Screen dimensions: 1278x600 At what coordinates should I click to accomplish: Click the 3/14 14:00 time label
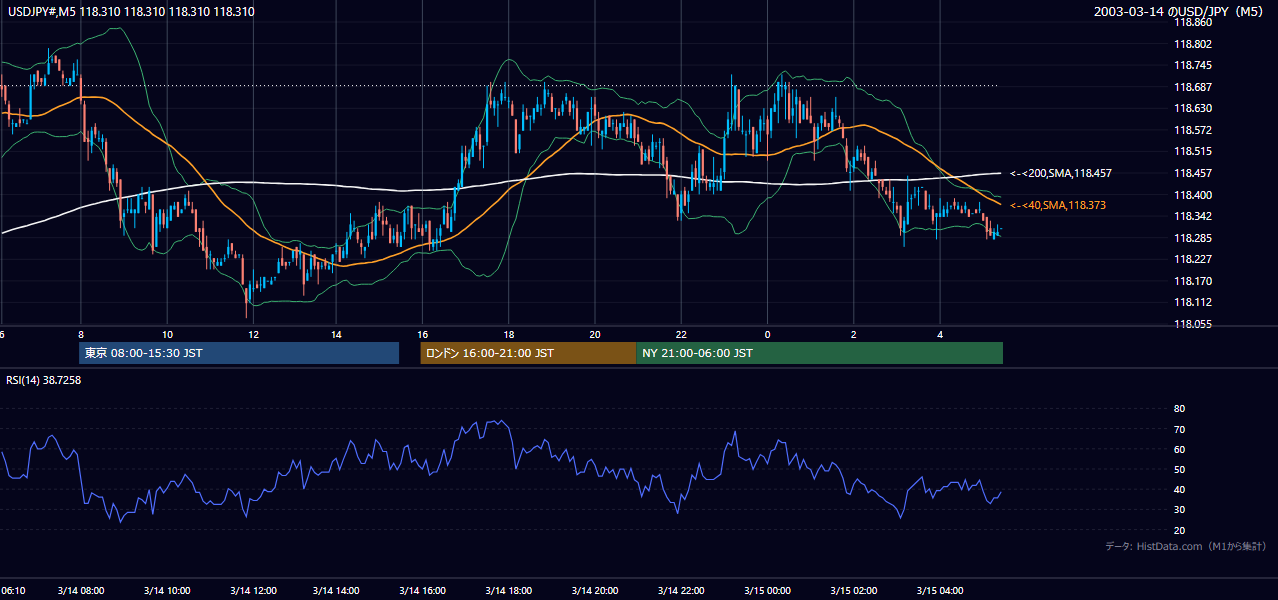[x=337, y=591]
